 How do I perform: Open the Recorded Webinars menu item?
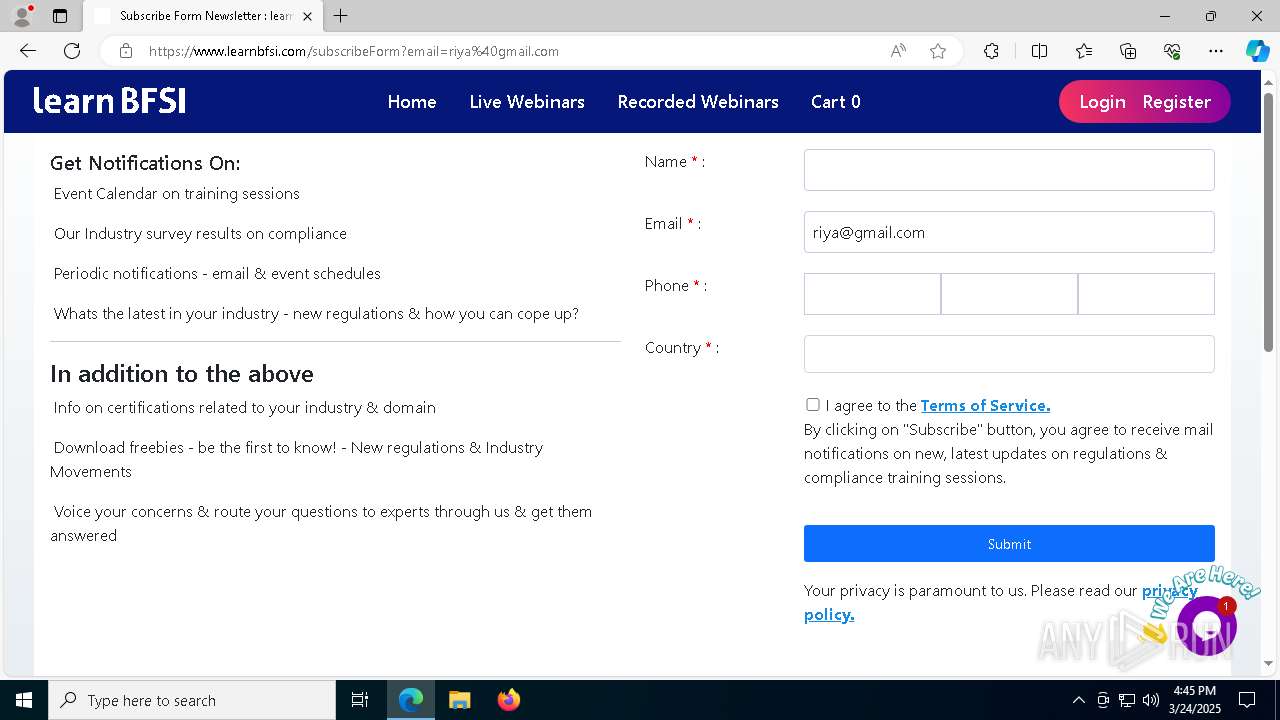click(x=698, y=102)
